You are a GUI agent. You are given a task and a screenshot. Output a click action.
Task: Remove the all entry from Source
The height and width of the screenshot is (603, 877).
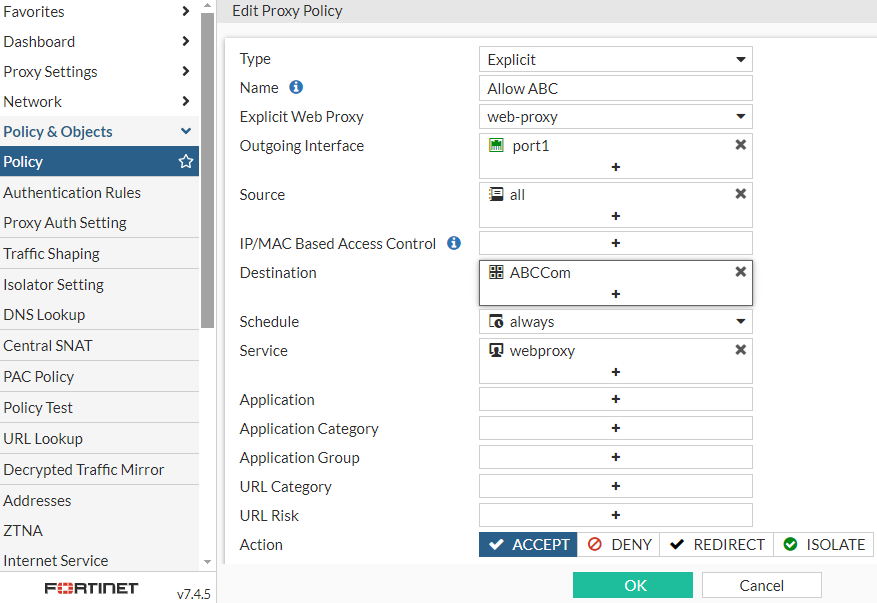click(x=741, y=194)
